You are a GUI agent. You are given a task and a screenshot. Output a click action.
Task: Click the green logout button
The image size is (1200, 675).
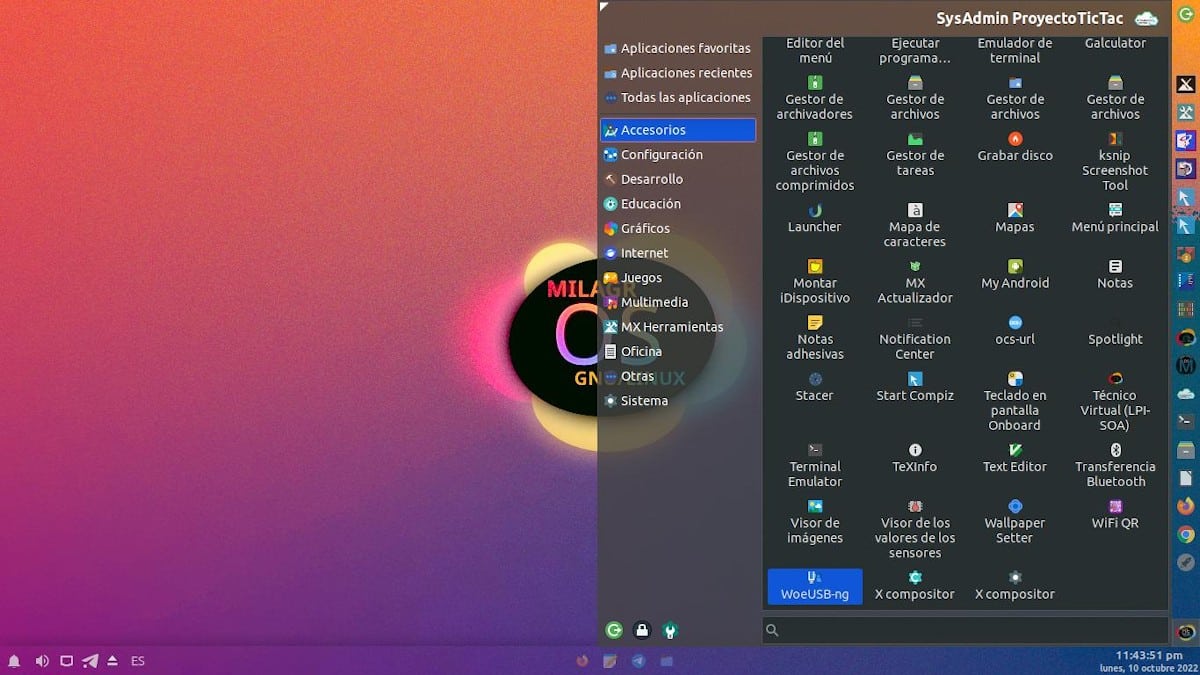[614, 630]
